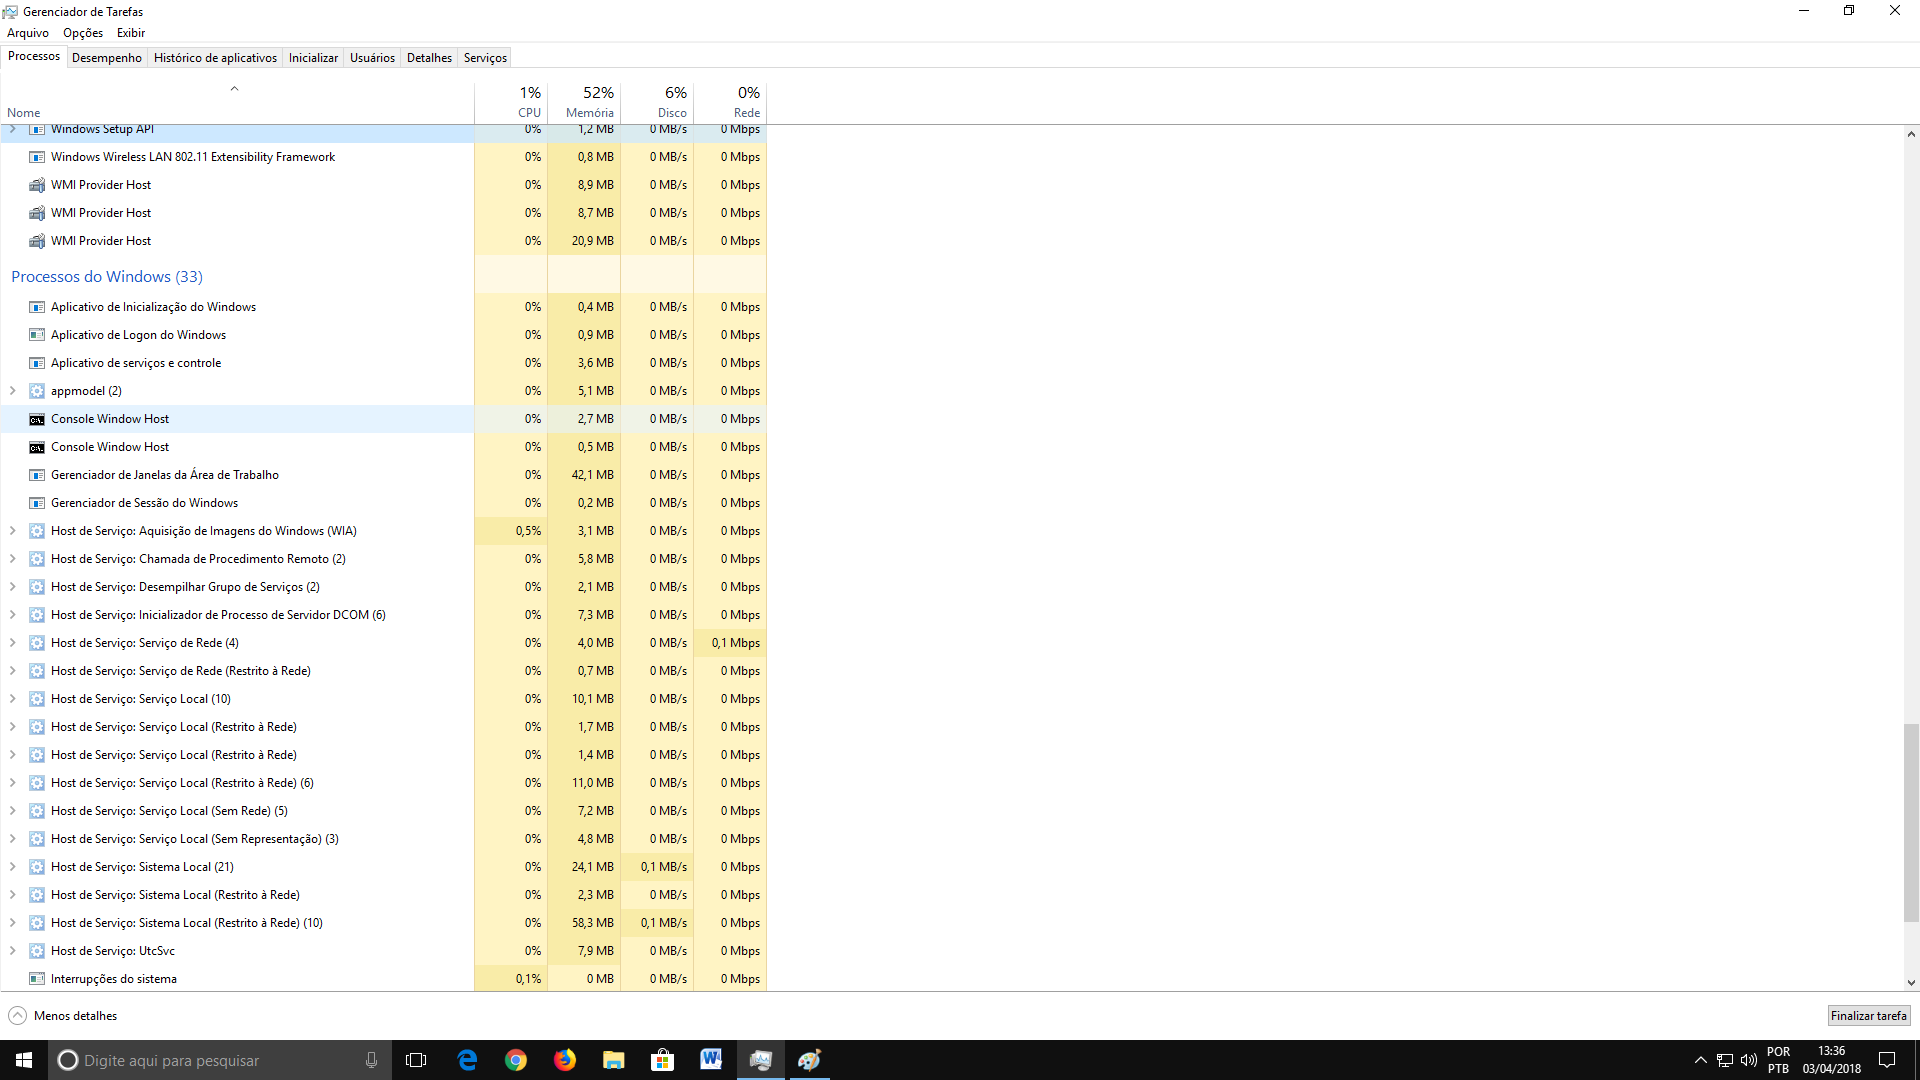1920x1080 pixels.
Task: Click the highlighted Console Window Host icon
Action: point(37,419)
